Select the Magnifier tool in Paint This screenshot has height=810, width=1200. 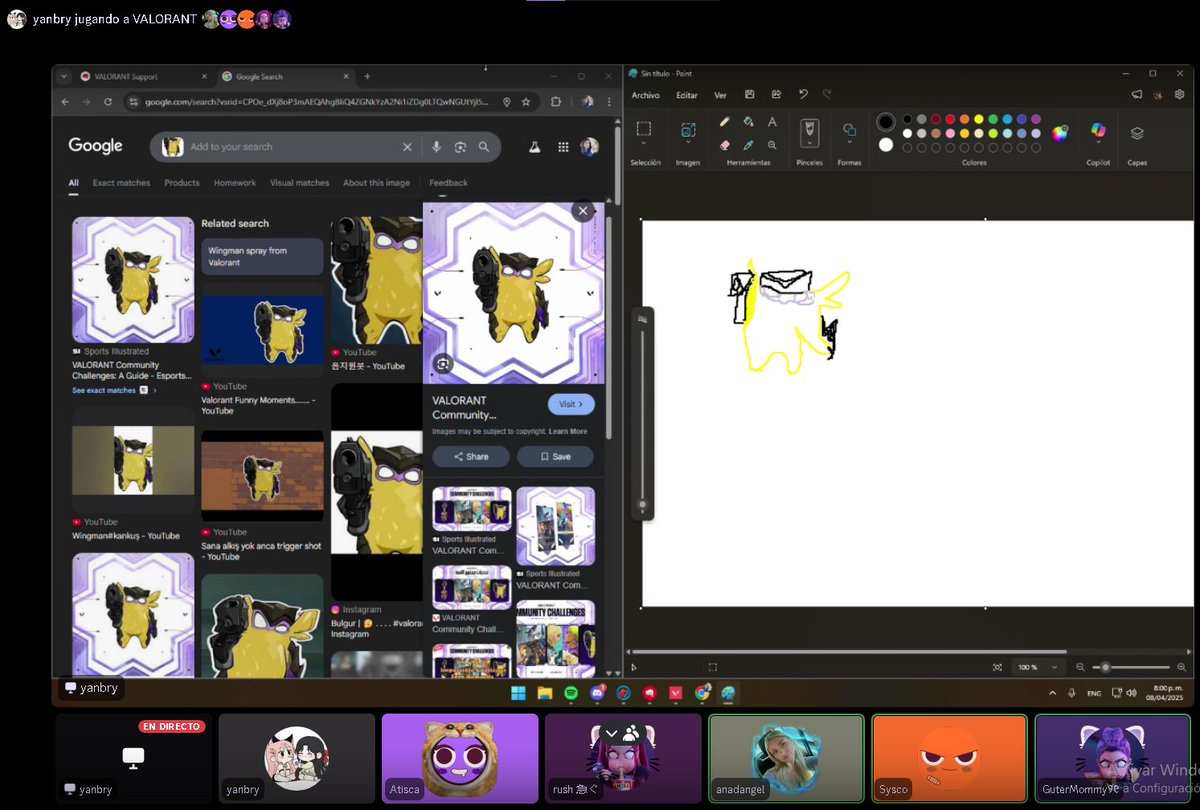pyautogui.click(x=772, y=145)
